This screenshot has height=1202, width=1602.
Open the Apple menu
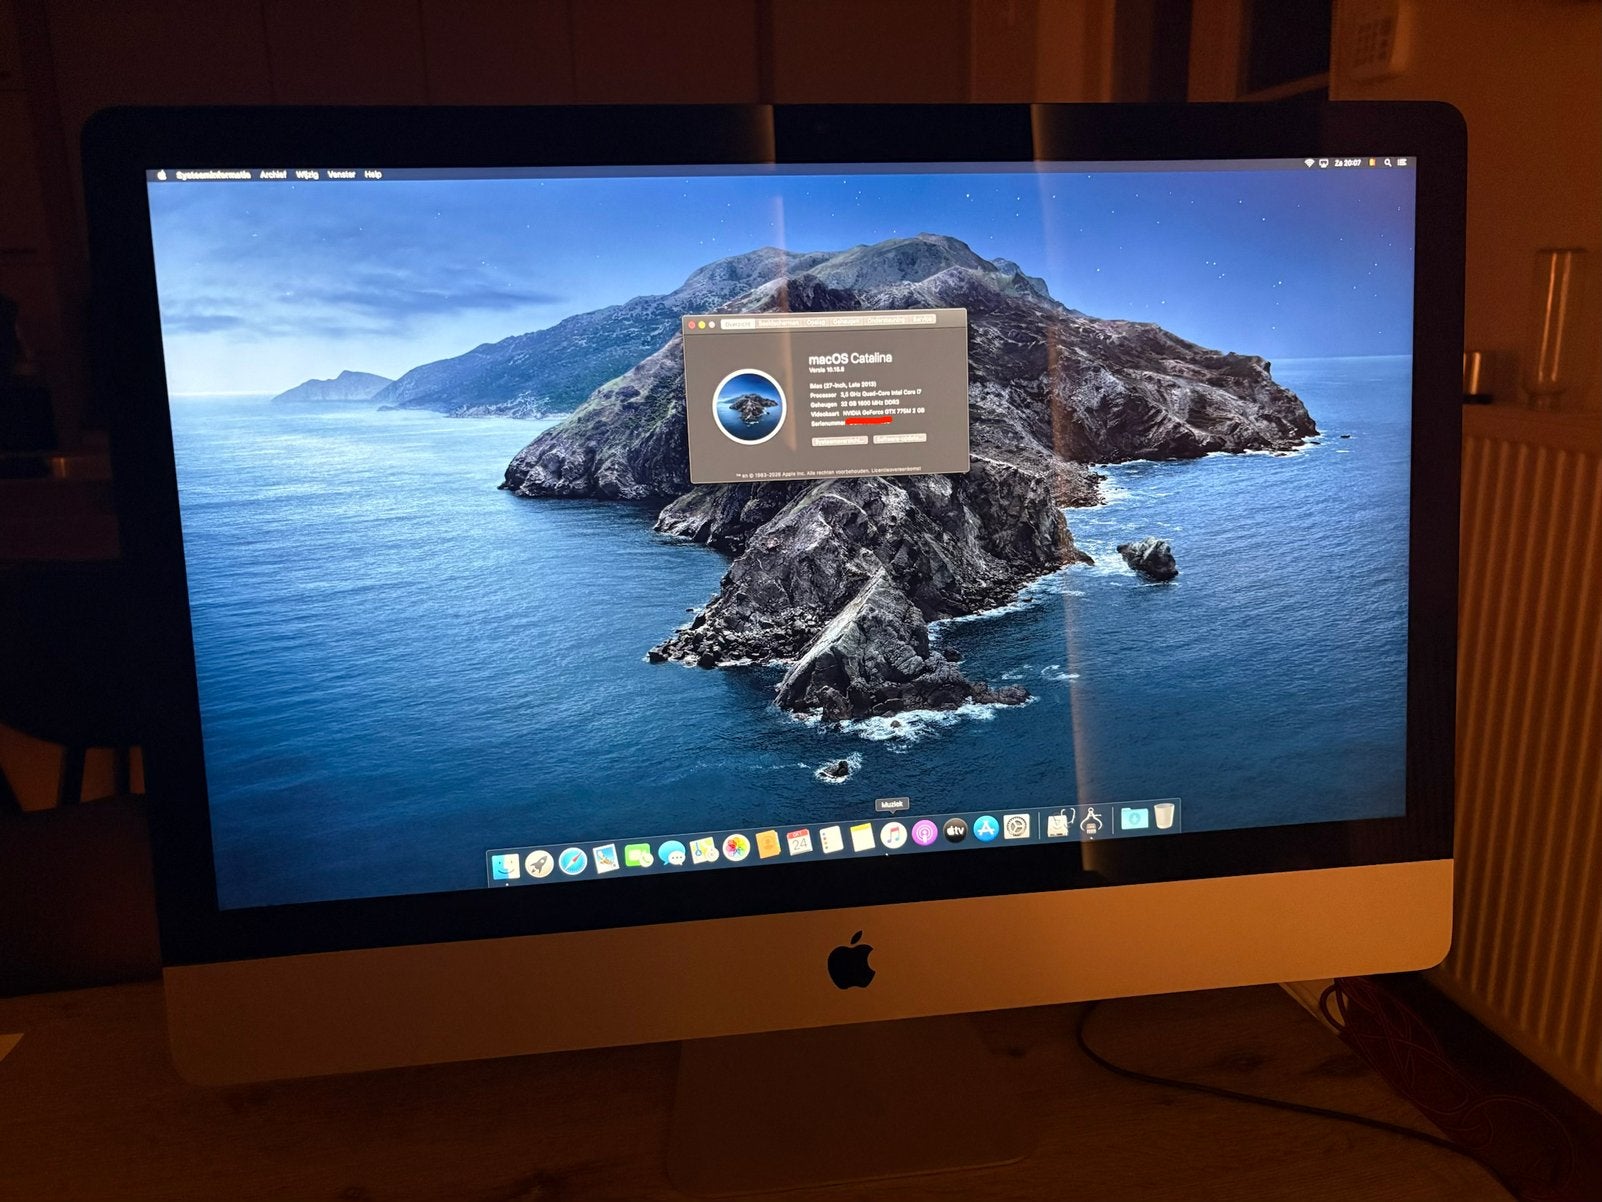point(162,175)
